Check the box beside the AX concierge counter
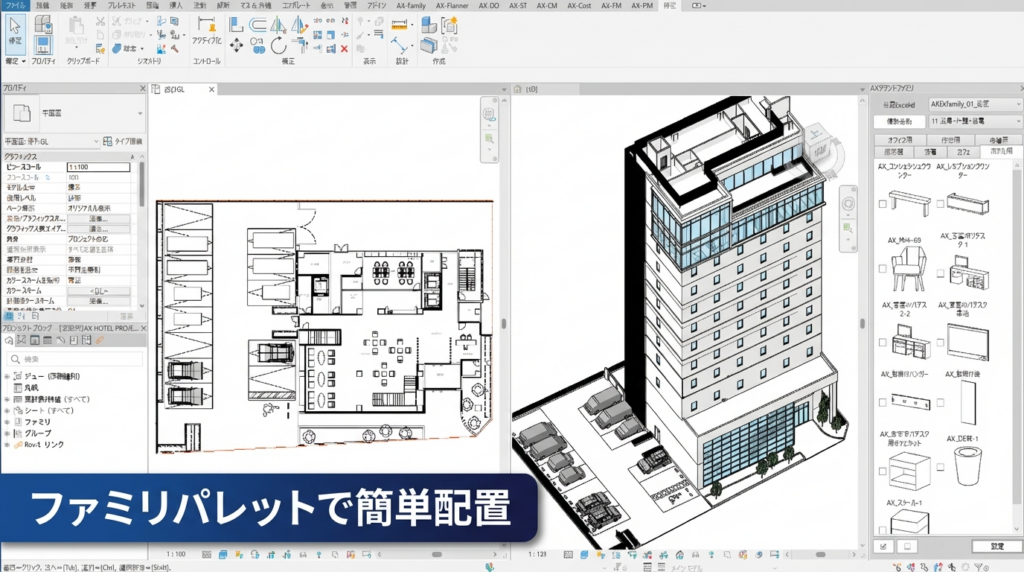The image size is (1024, 572). pos(881,204)
